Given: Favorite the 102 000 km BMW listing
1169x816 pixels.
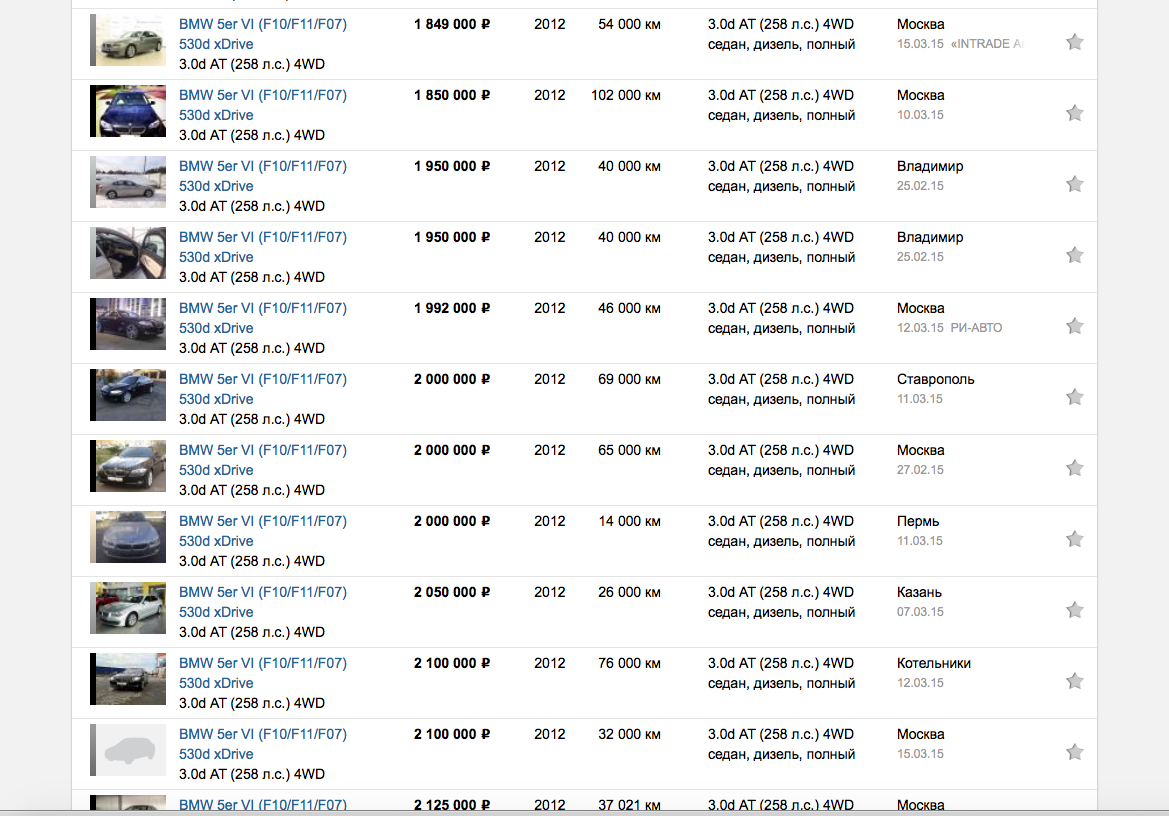Looking at the screenshot, I should [1074, 113].
